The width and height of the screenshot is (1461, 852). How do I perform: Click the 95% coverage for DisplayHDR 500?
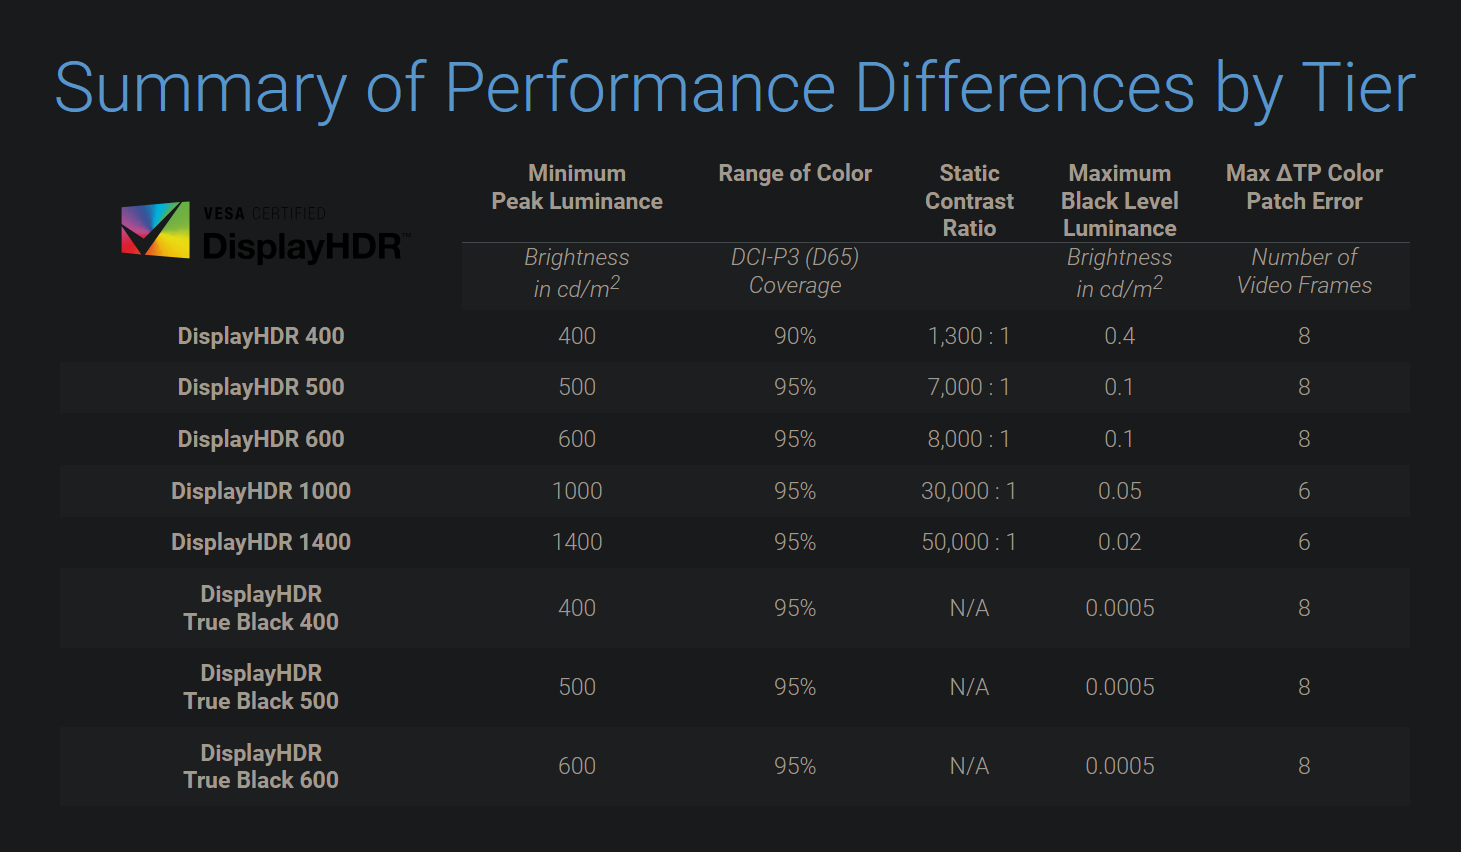[x=795, y=387]
